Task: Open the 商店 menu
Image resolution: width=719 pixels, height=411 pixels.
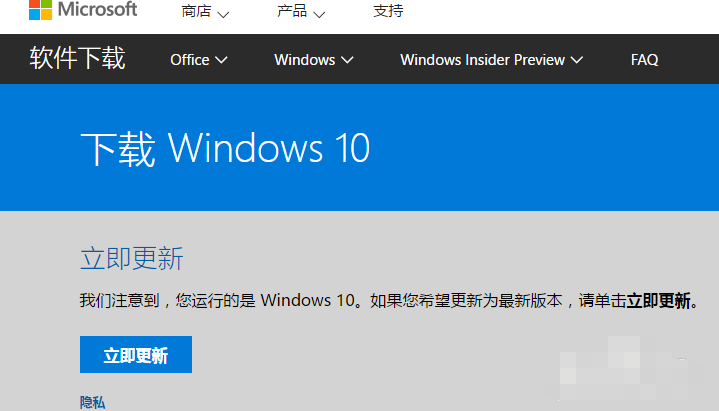Action: pos(196,12)
